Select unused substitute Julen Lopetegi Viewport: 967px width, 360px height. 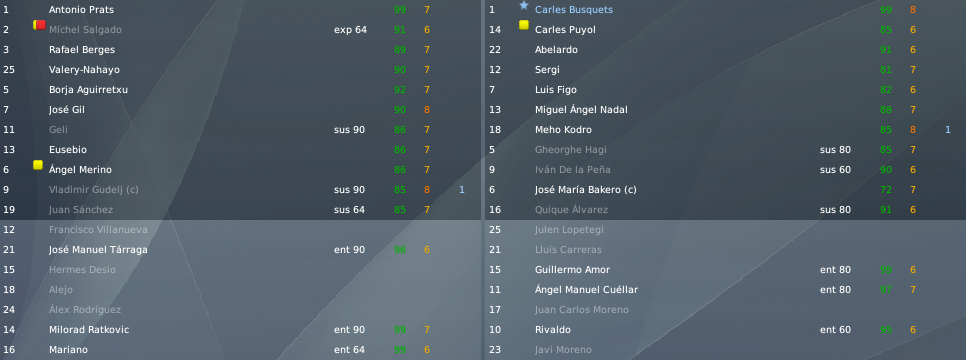pyautogui.click(x=569, y=230)
